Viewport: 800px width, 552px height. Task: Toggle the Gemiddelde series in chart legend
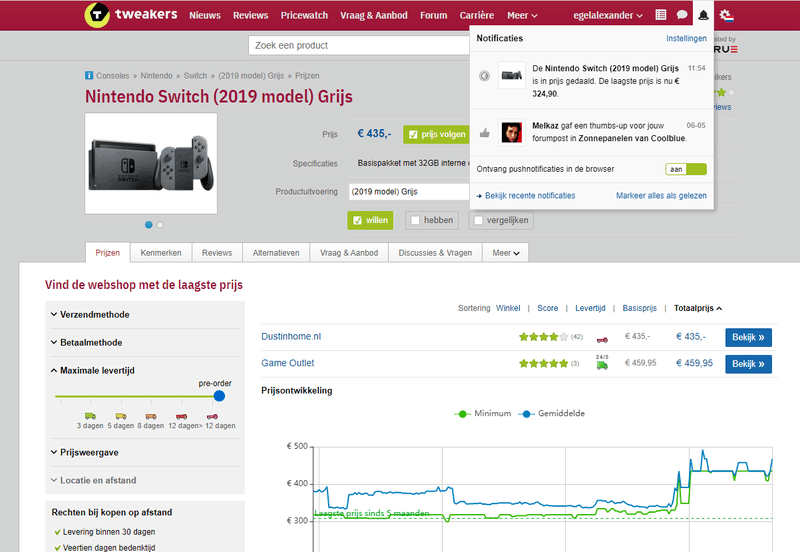552,413
